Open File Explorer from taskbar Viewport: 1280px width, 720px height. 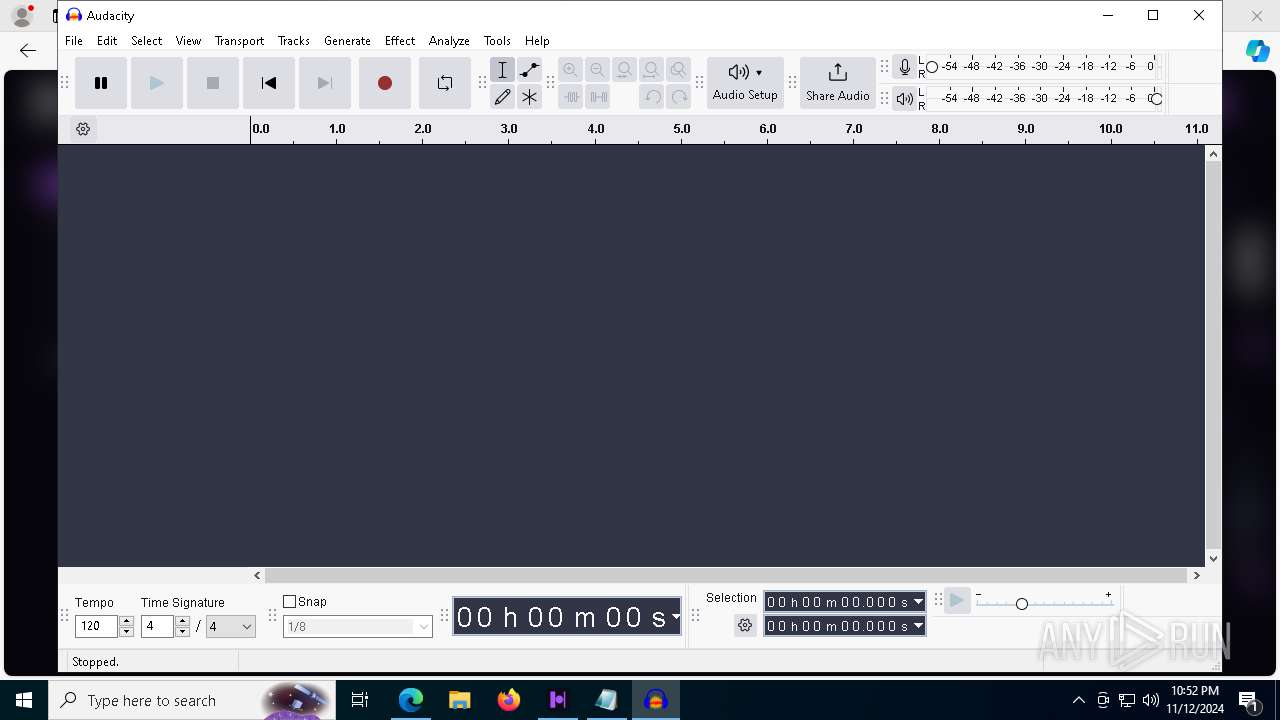460,700
